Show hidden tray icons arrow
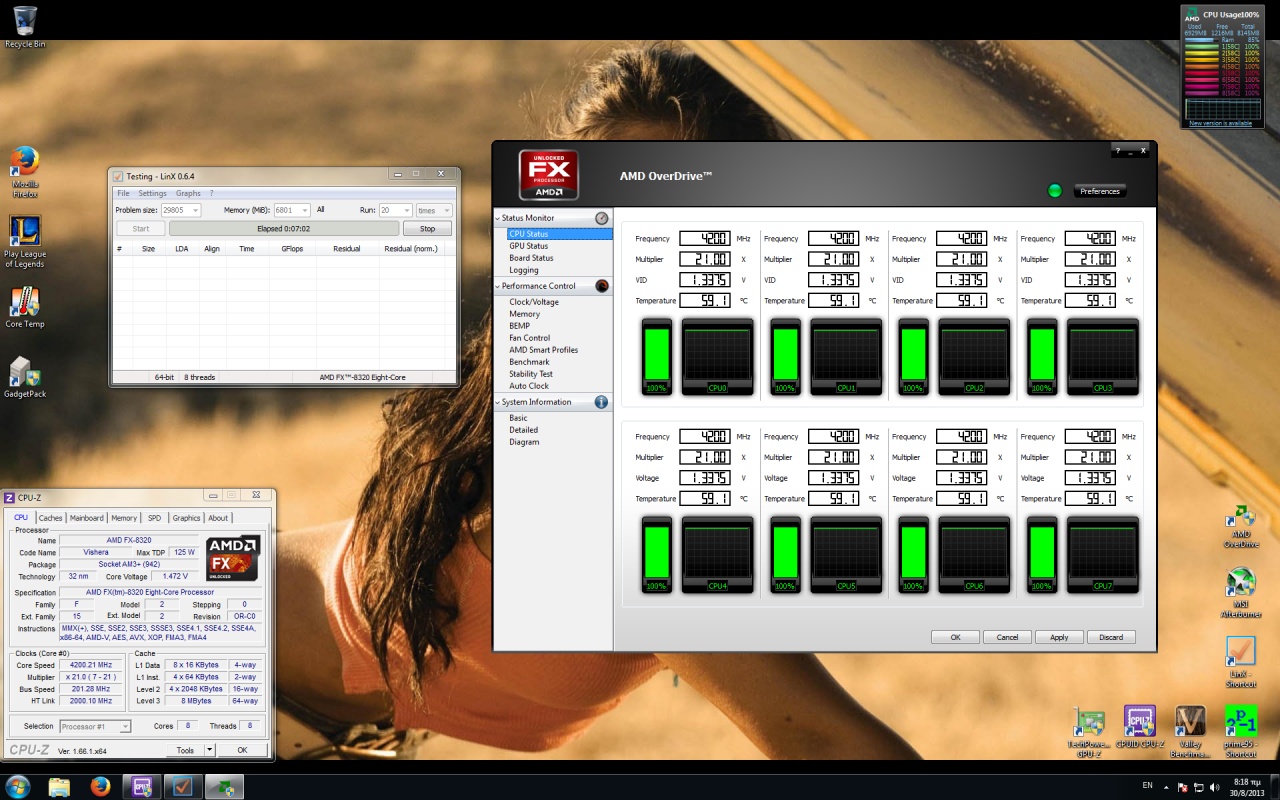 point(1168,786)
